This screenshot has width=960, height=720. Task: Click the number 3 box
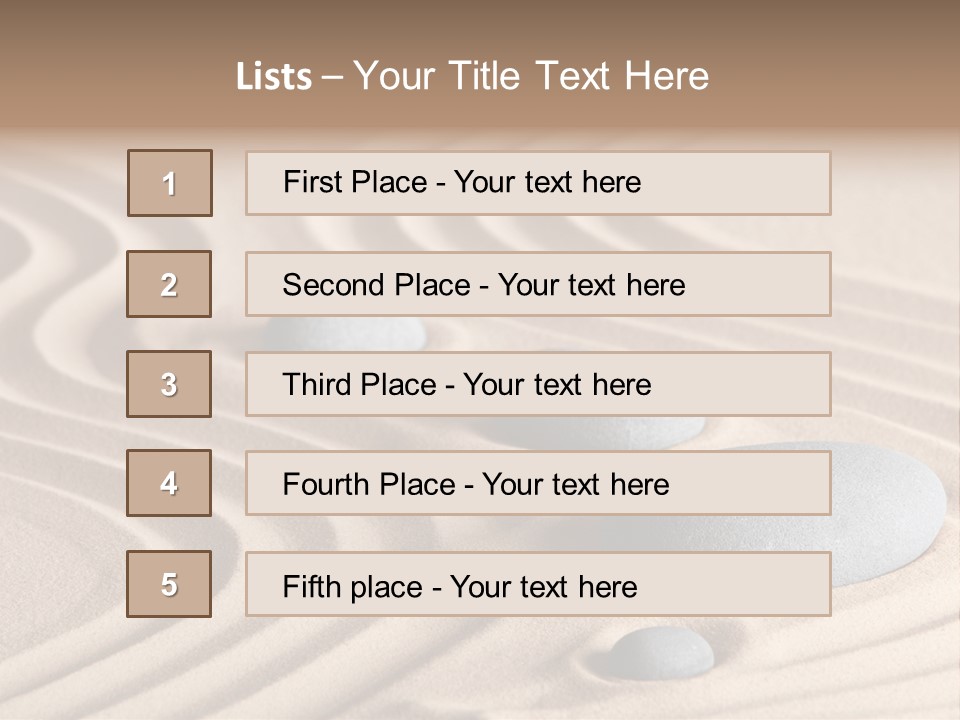(x=169, y=384)
